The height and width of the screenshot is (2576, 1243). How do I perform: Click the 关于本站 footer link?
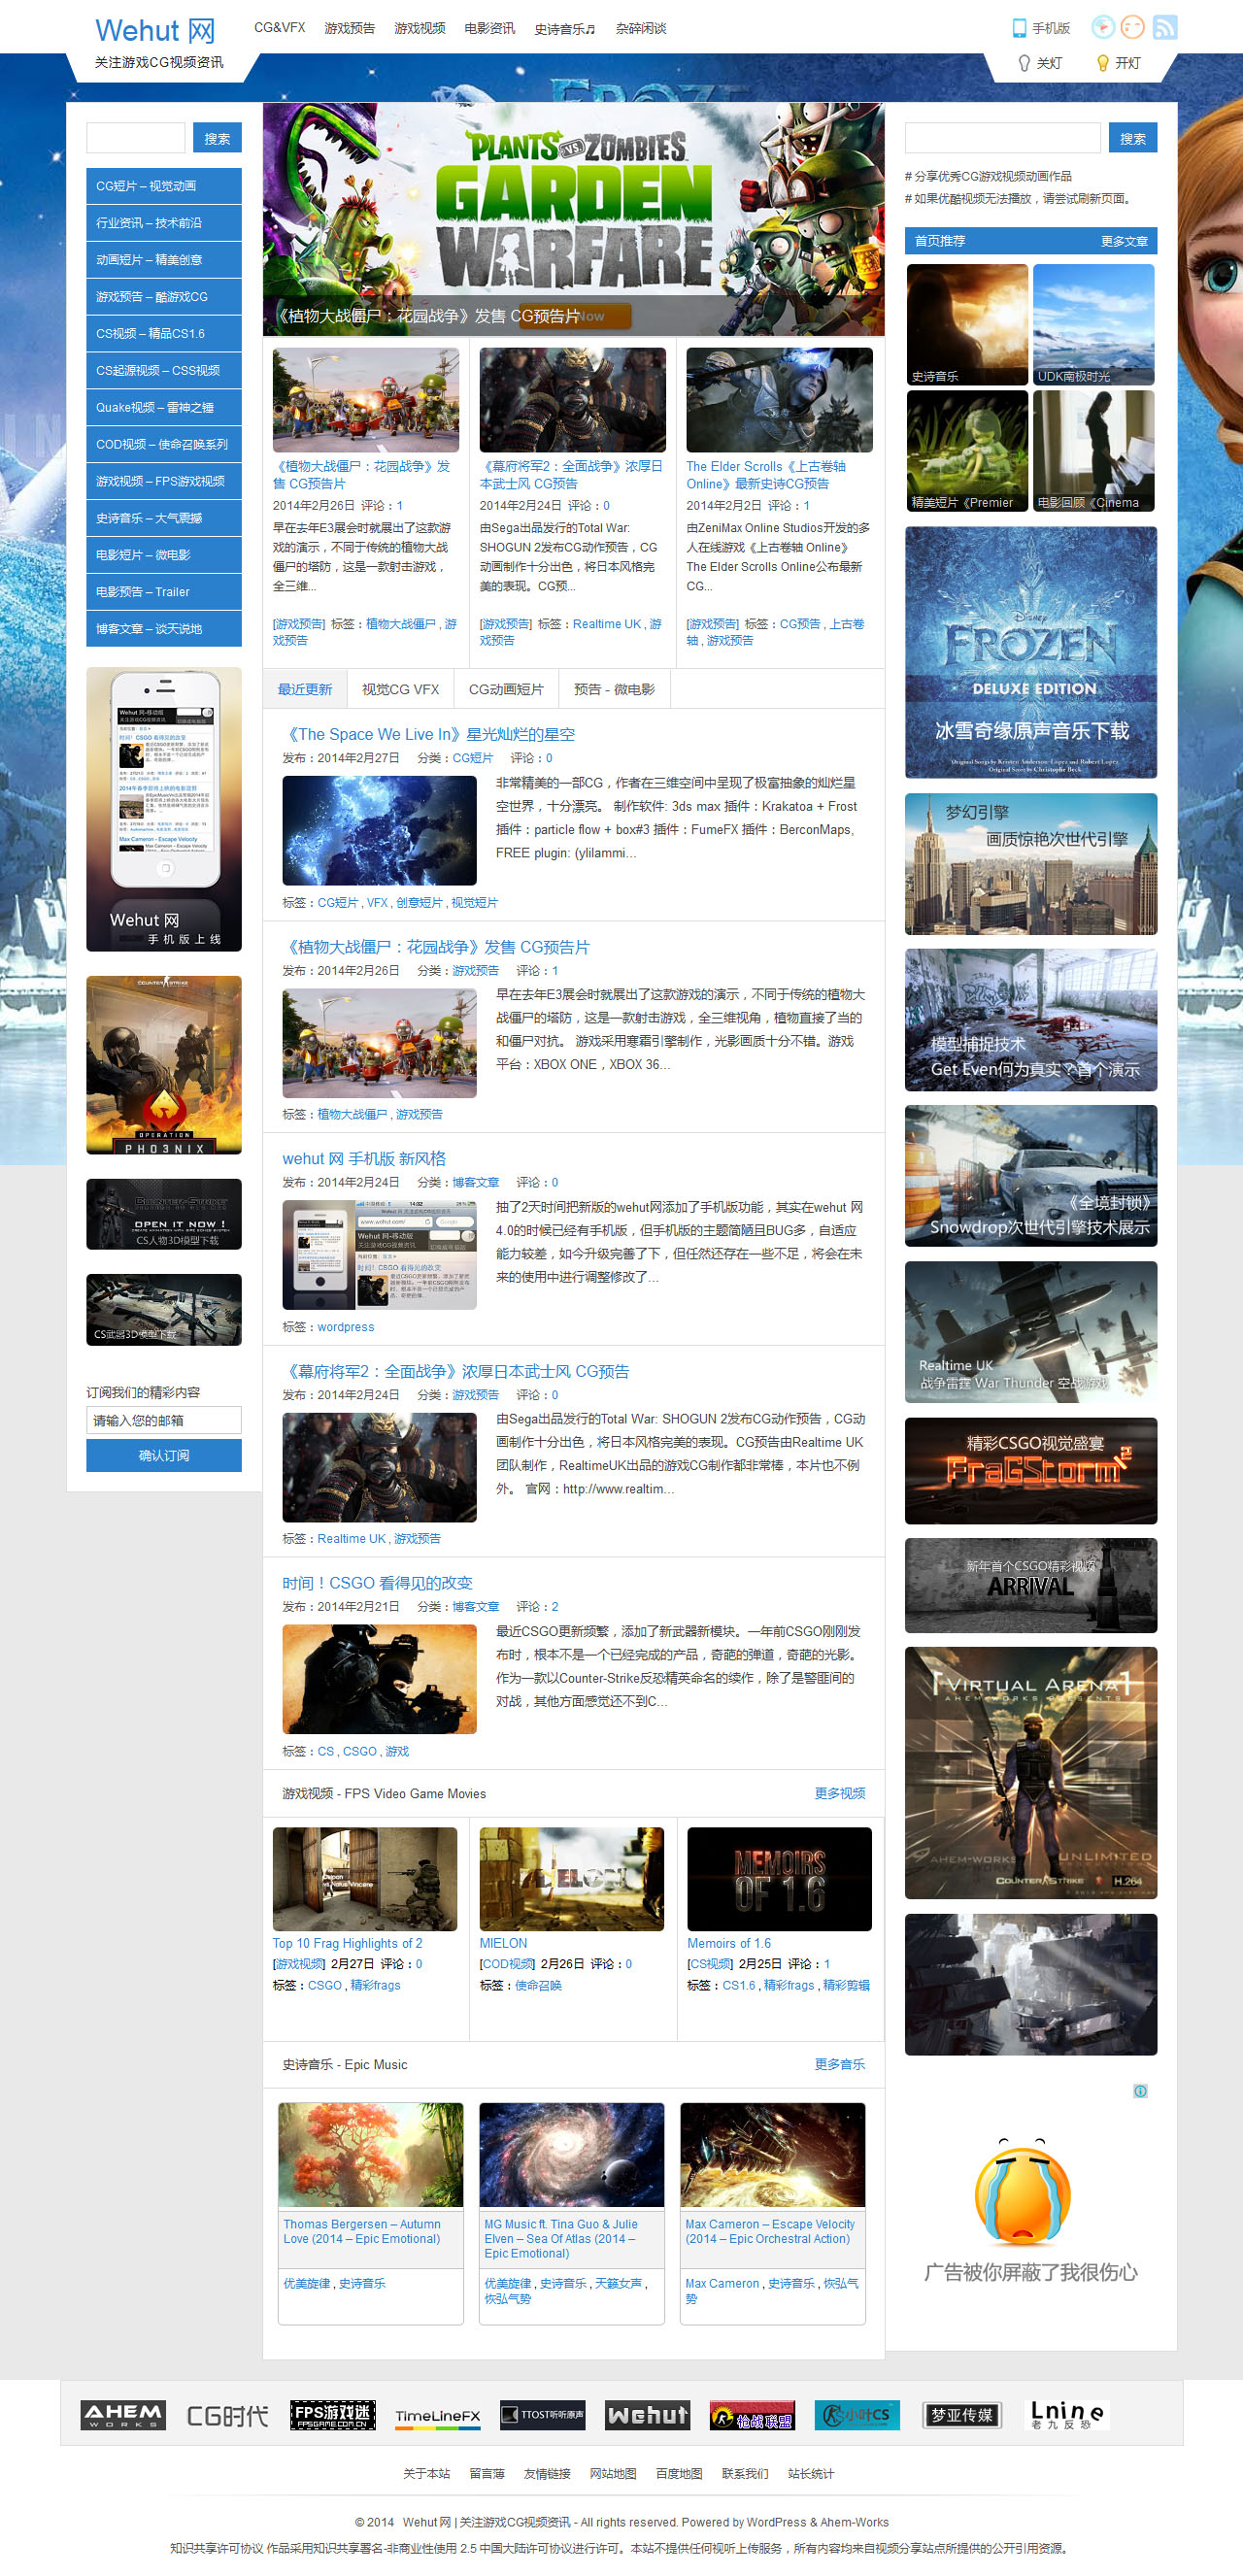click(x=426, y=2473)
